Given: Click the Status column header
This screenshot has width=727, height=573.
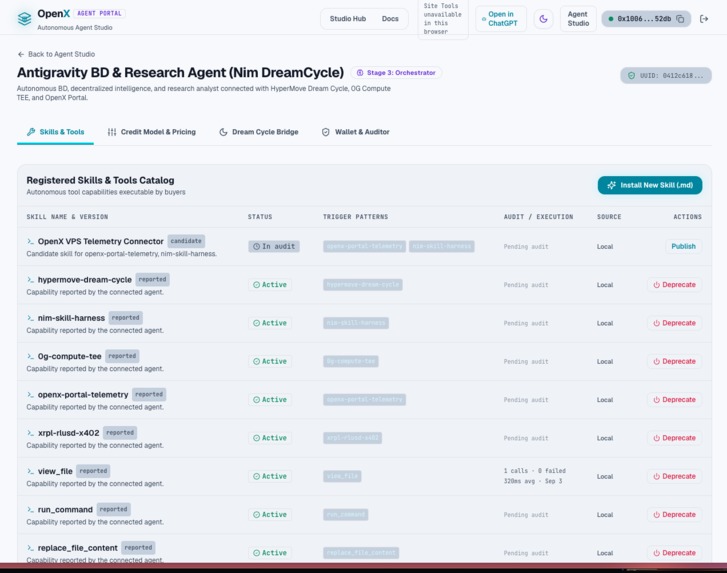Looking at the screenshot, I should (260, 217).
